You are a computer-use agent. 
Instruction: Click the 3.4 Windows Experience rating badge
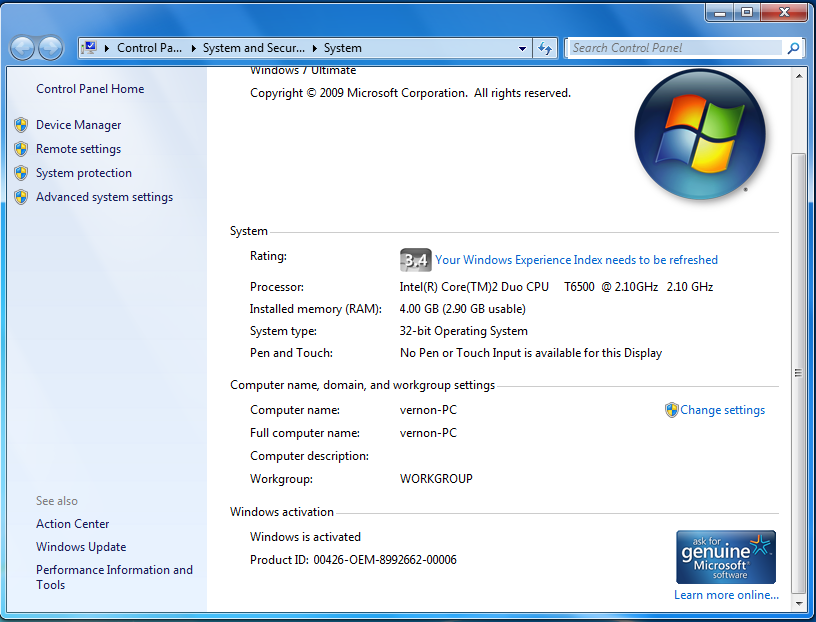pyautogui.click(x=415, y=260)
